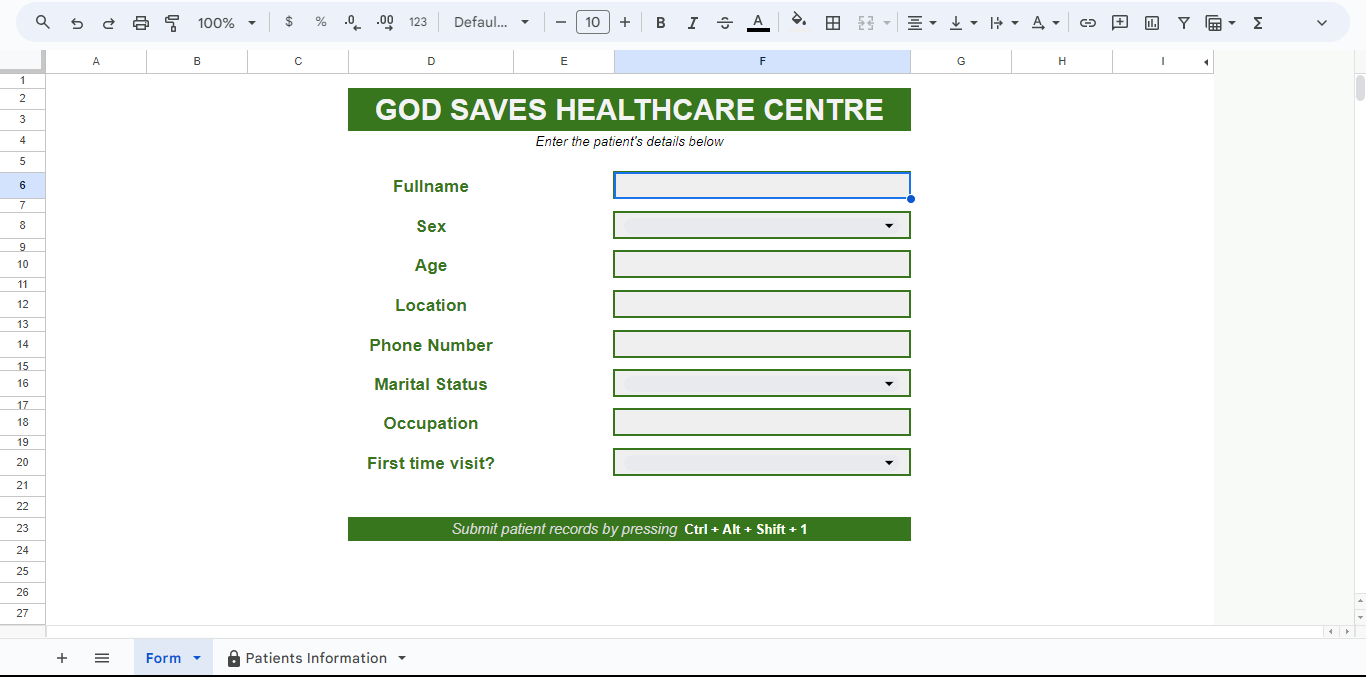Select the Form sheet tab
Image resolution: width=1366 pixels, height=677 pixels.
coord(163,658)
